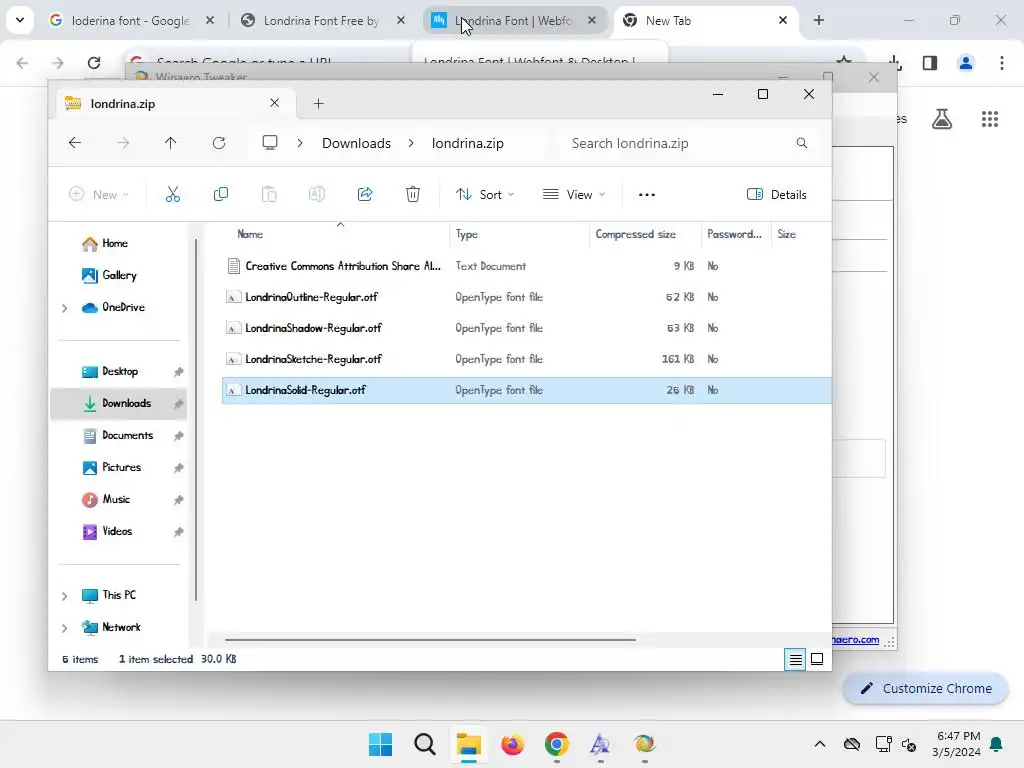Expand the Network tree node
The width and height of the screenshot is (1024, 768).
click(65, 628)
